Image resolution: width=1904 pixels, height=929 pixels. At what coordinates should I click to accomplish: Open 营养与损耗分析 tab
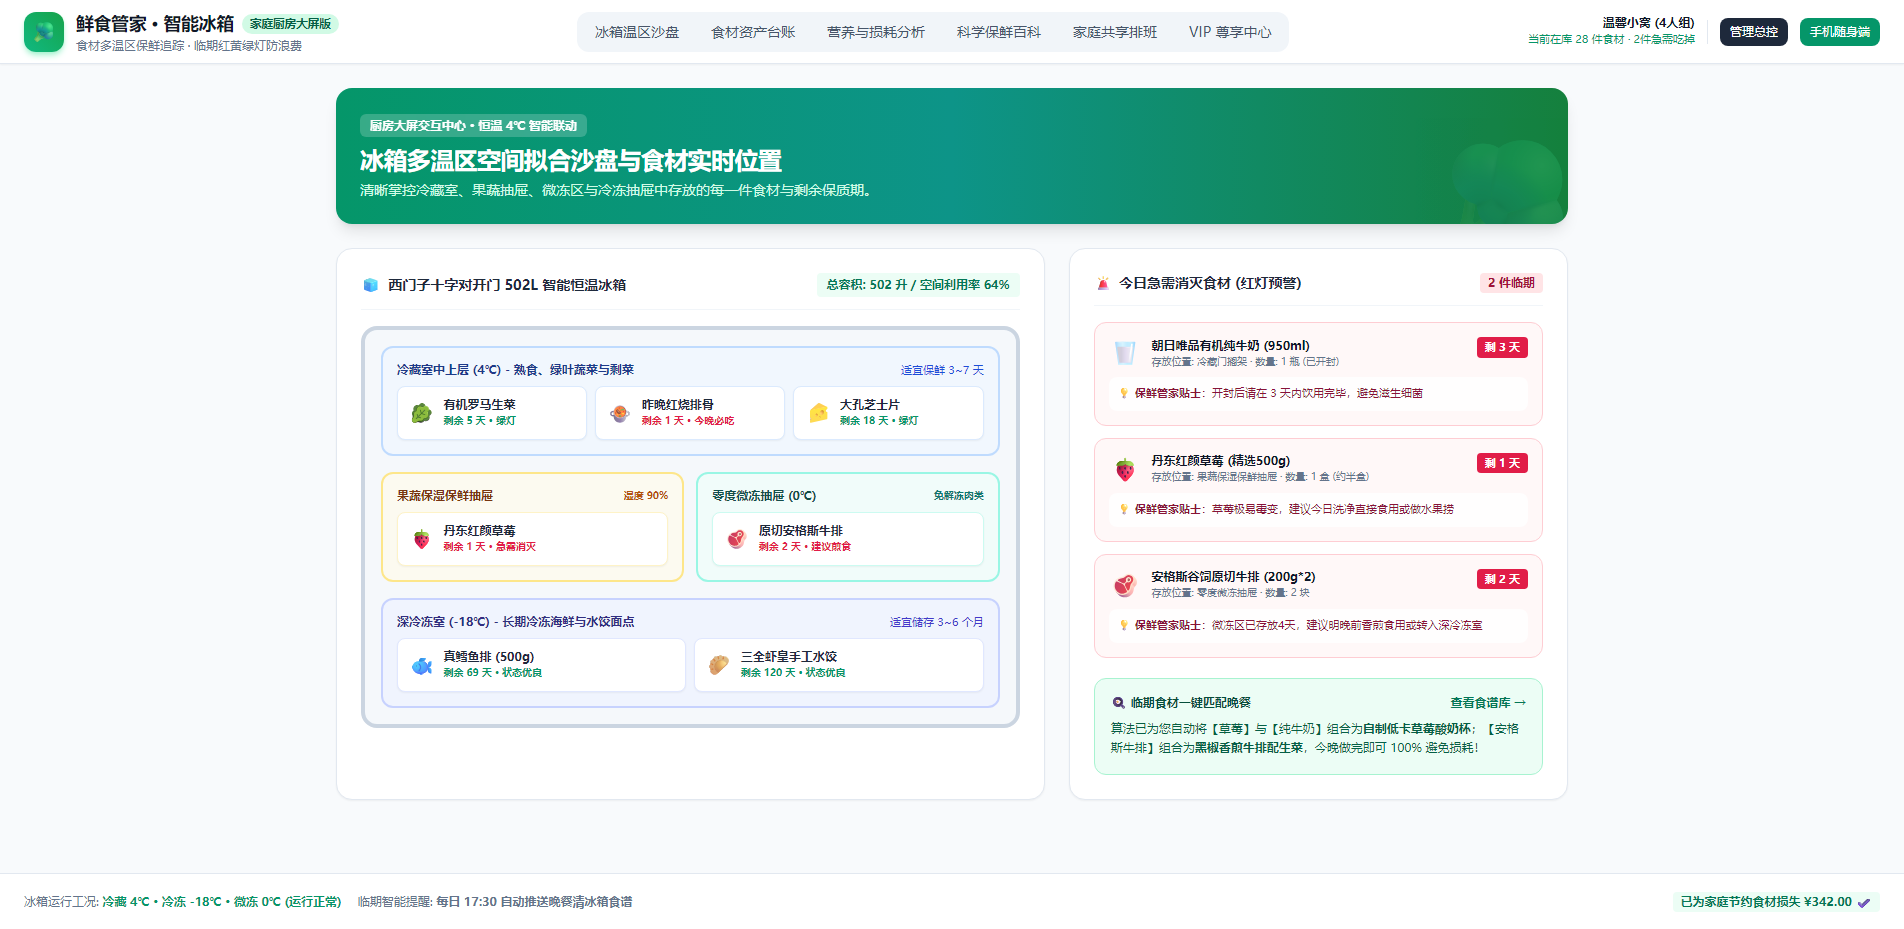pyautogui.click(x=876, y=32)
